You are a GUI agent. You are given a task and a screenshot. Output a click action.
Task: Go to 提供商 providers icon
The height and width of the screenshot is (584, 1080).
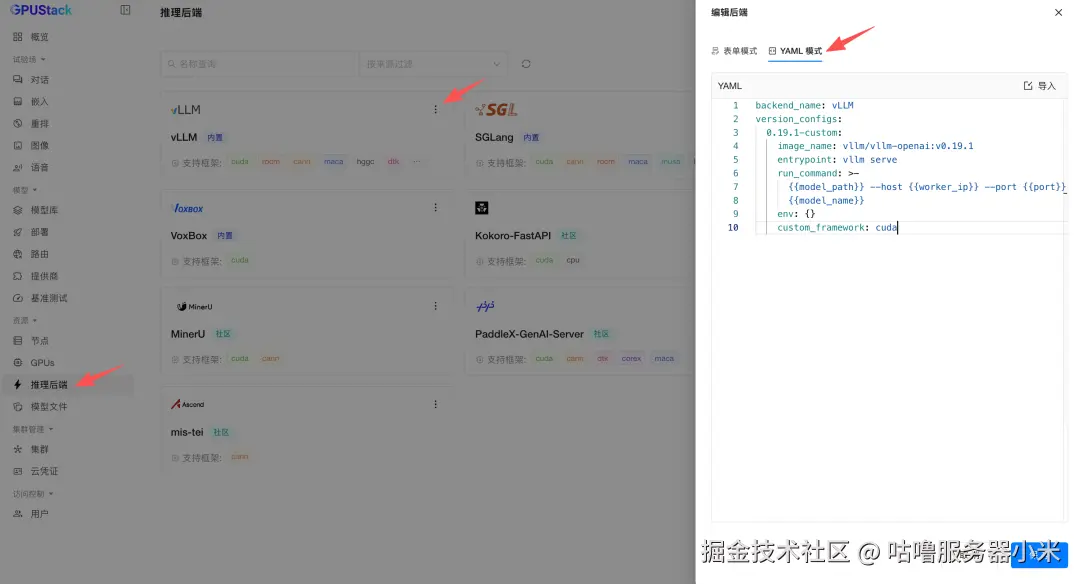(x=18, y=276)
